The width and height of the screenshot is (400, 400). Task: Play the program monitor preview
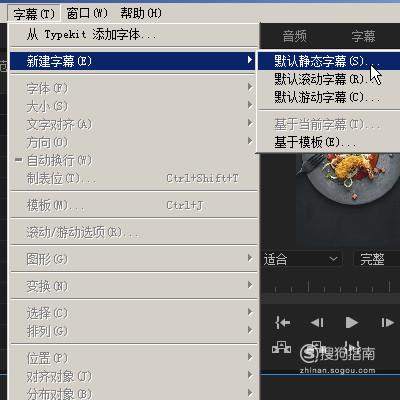[351, 322]
